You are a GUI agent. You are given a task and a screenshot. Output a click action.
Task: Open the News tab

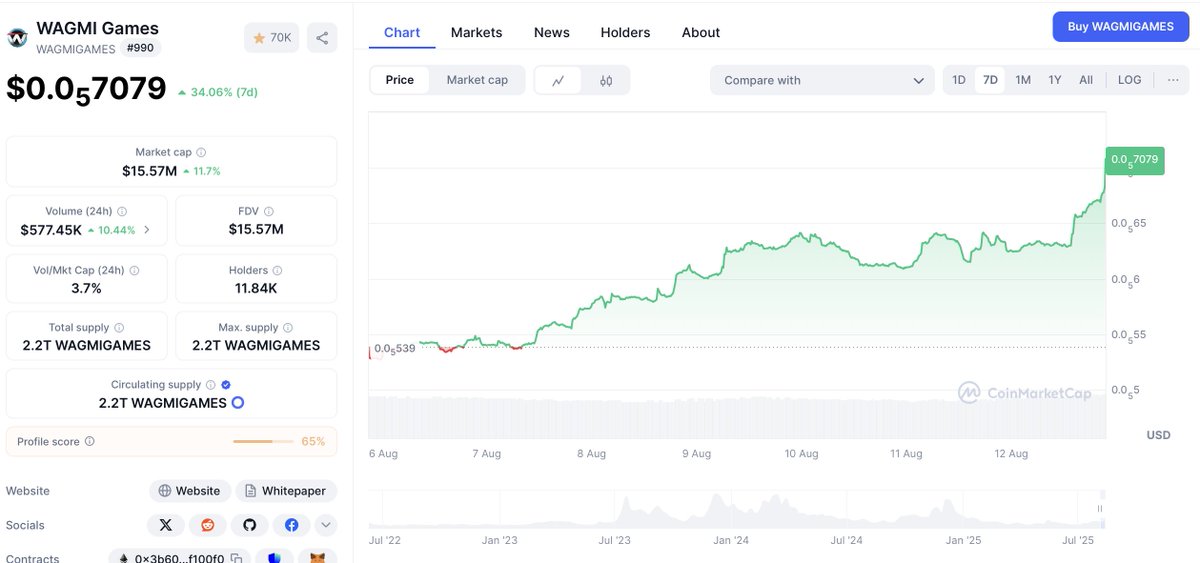pyautogui.click(x=552, y=32)
